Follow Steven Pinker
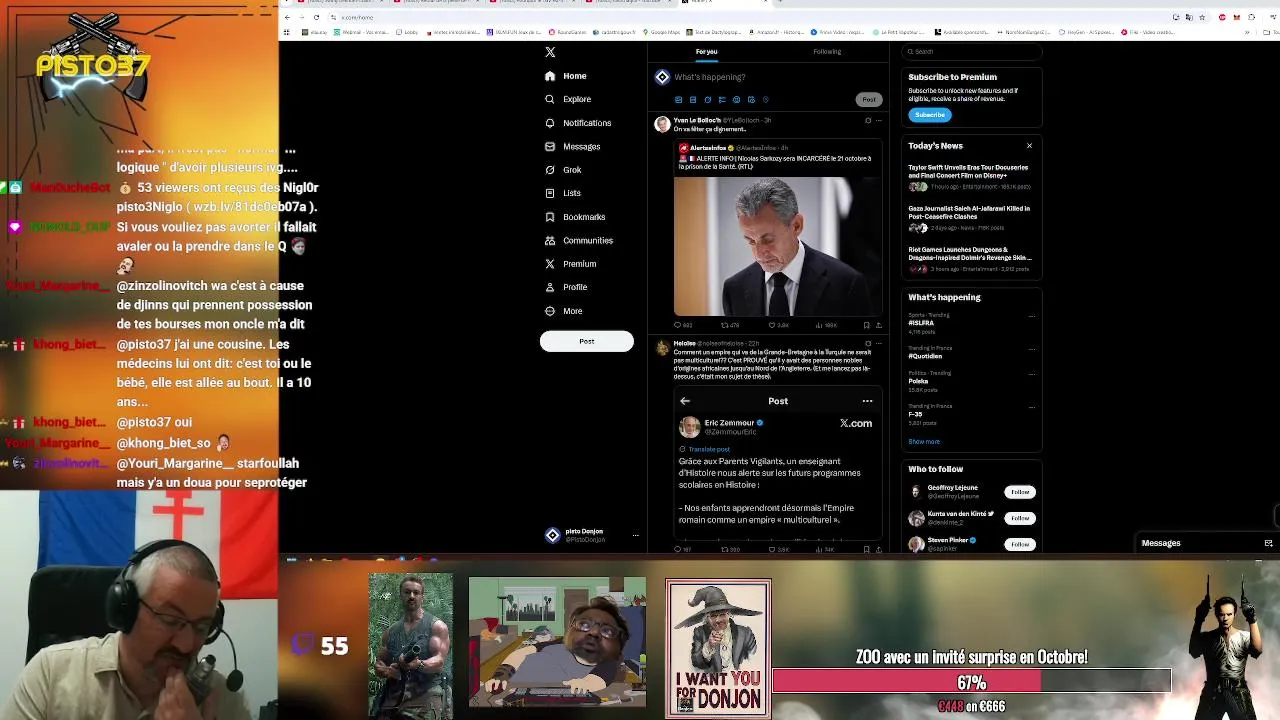Viewport: 1280px width, 720px height. [1020, 544]
